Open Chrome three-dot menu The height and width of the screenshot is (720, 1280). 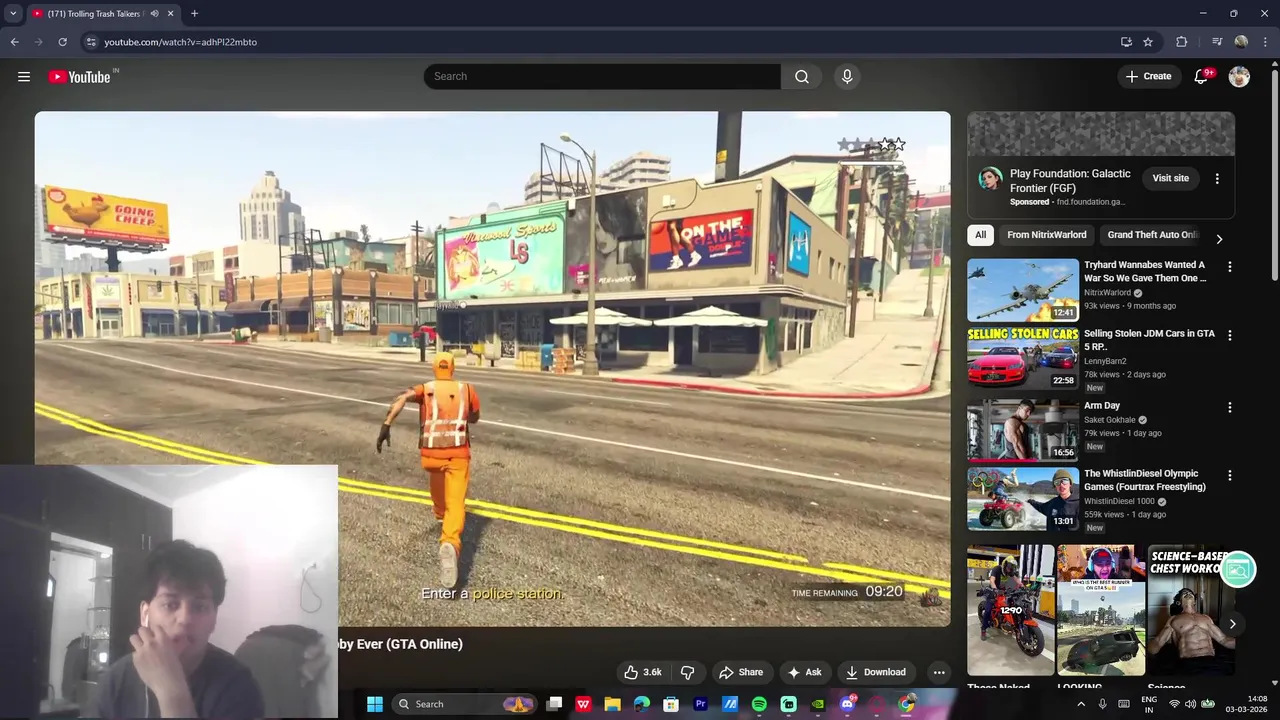[1266, 42]
